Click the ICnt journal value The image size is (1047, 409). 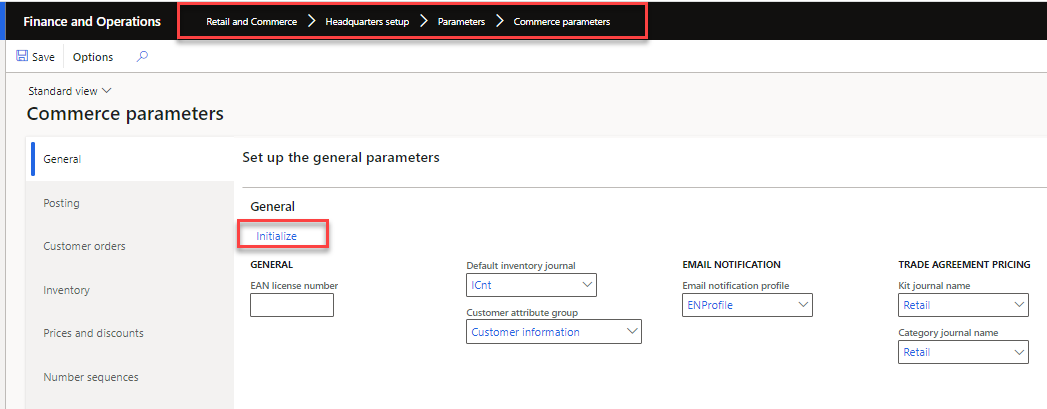tap(481, 285)
